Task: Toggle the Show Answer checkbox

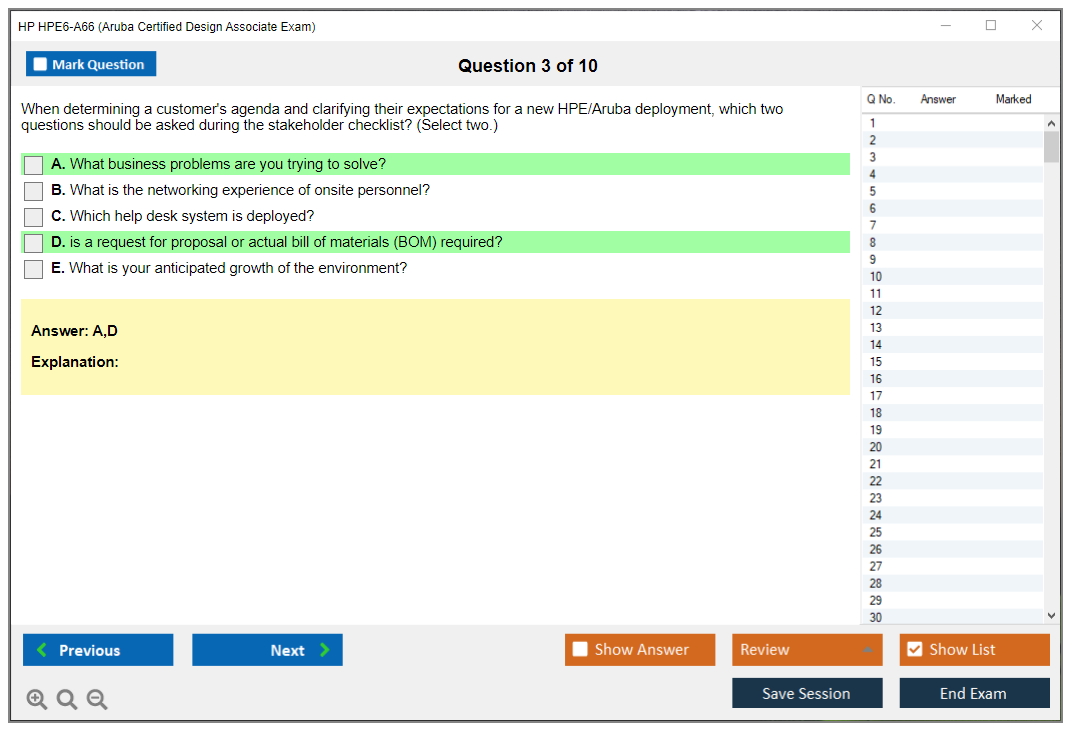Action: 580,650
